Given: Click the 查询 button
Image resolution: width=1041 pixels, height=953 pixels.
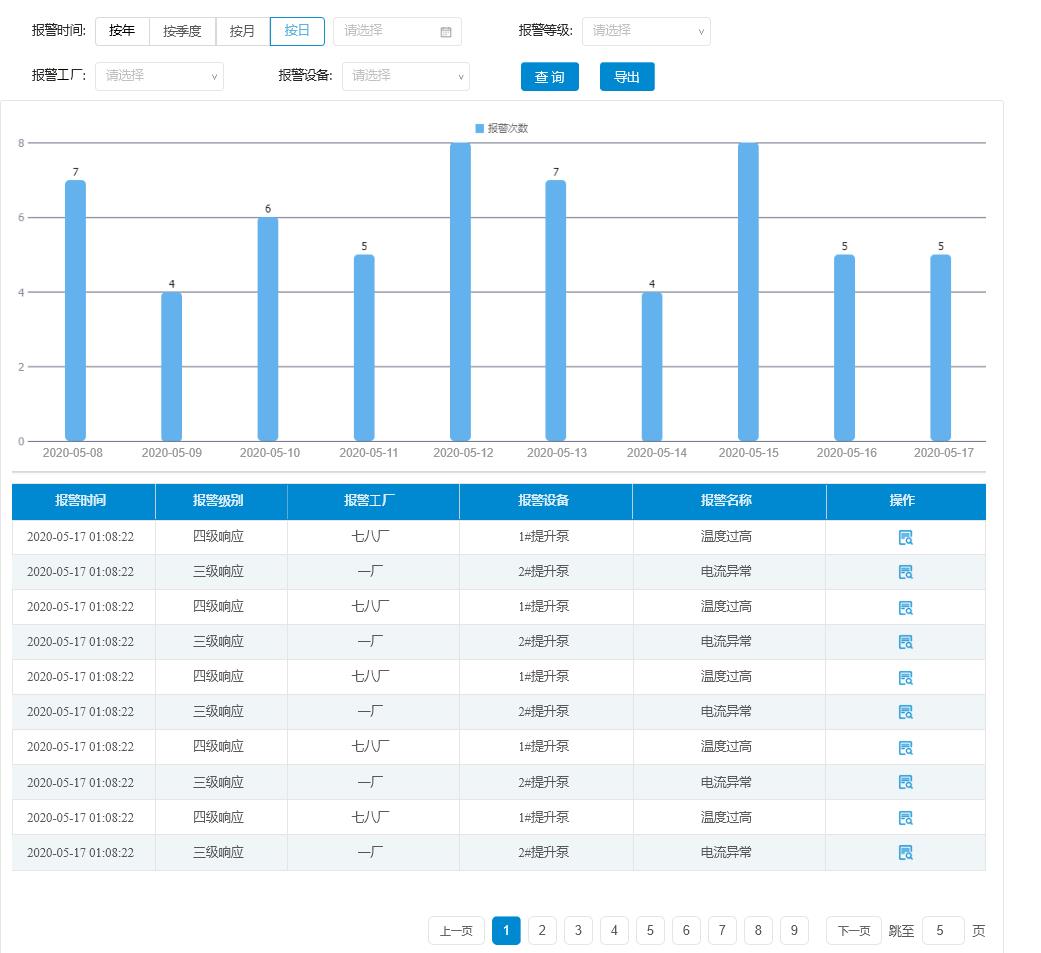Looking at the screenshot, I should tap(549, 77).
